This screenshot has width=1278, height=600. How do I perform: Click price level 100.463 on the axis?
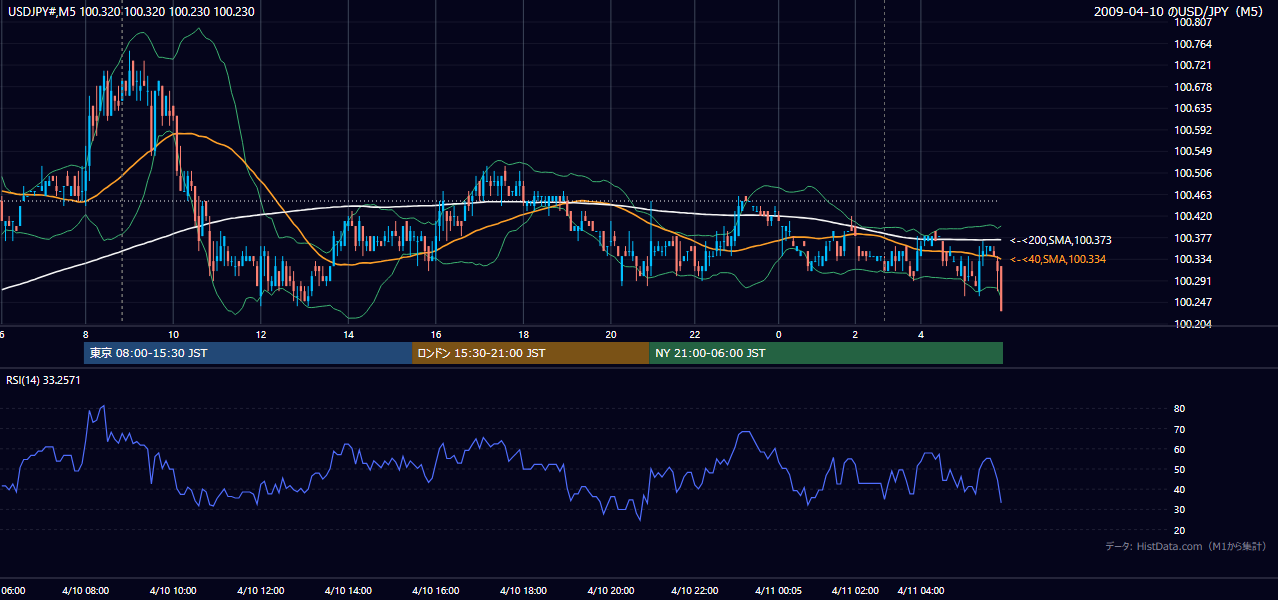1193,195
